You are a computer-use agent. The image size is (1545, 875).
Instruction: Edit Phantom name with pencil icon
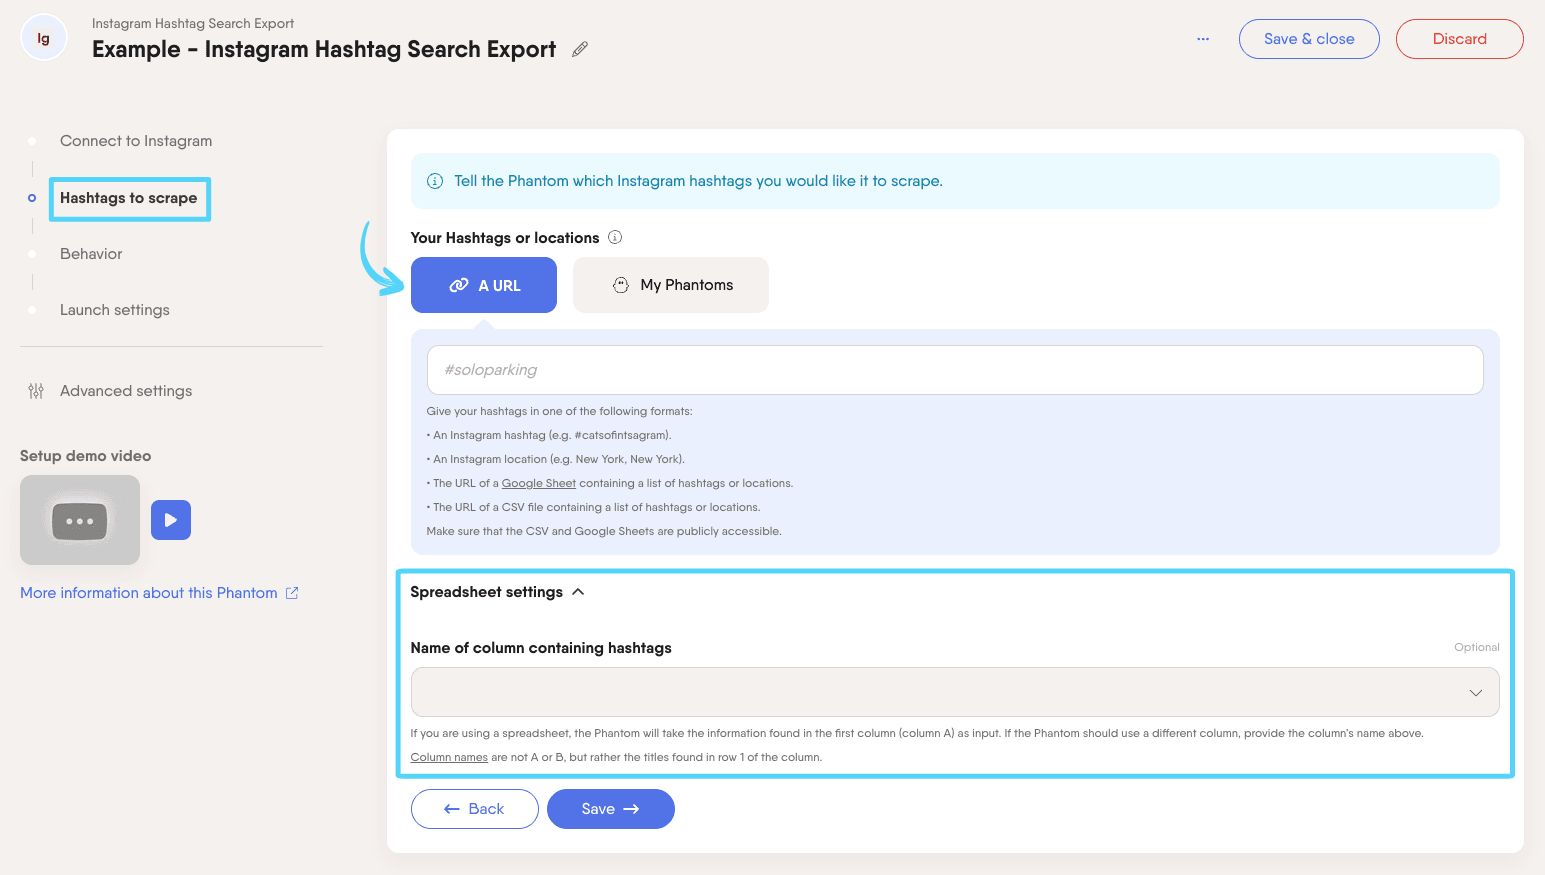click(580, 49)
